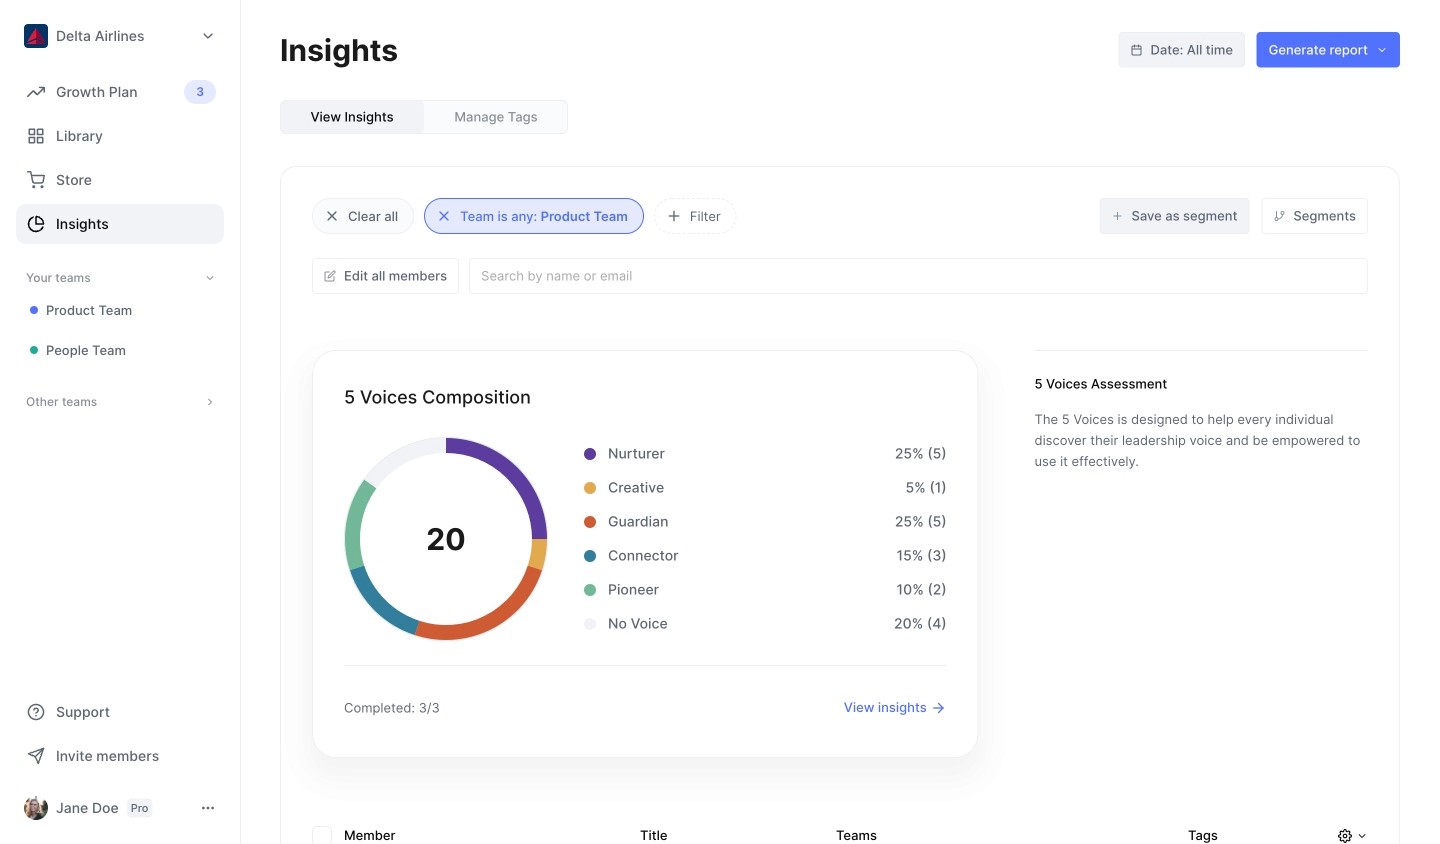Open Store in the sidebar
The image size is (1440, 844).
click(x=120, y=180)
